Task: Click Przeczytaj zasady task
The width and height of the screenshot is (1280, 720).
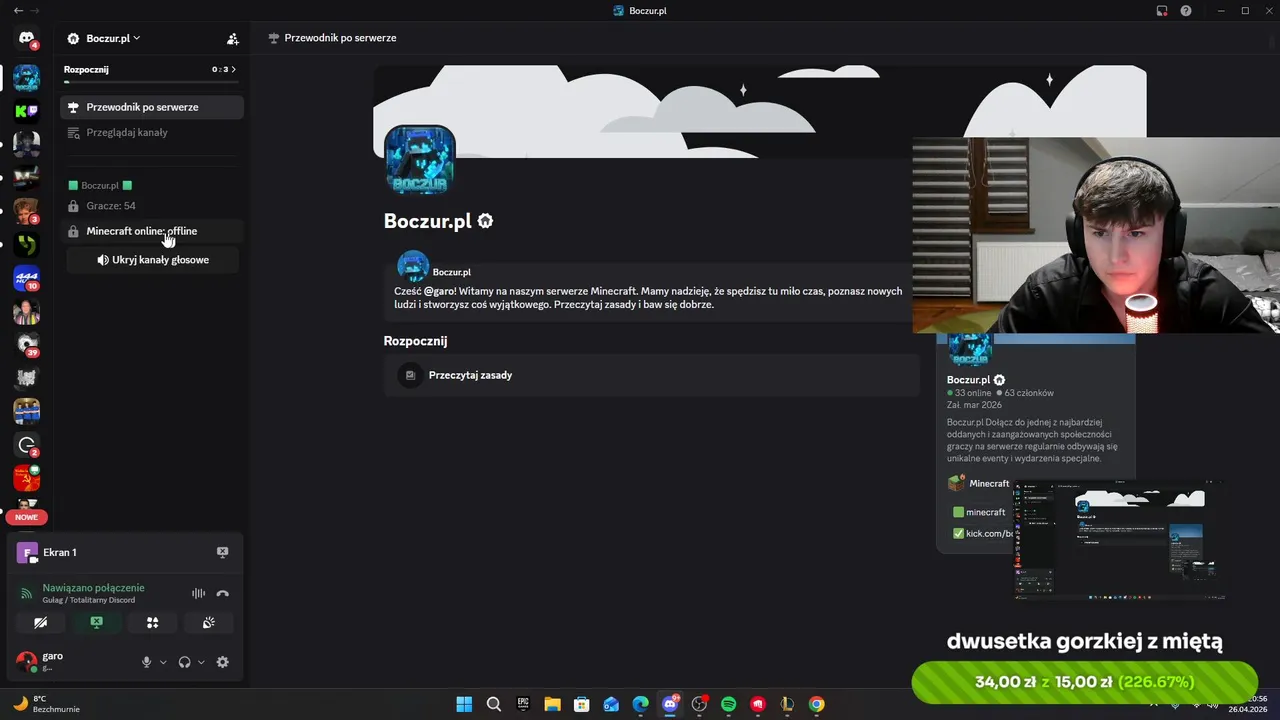Action: [x=651, y=375]
